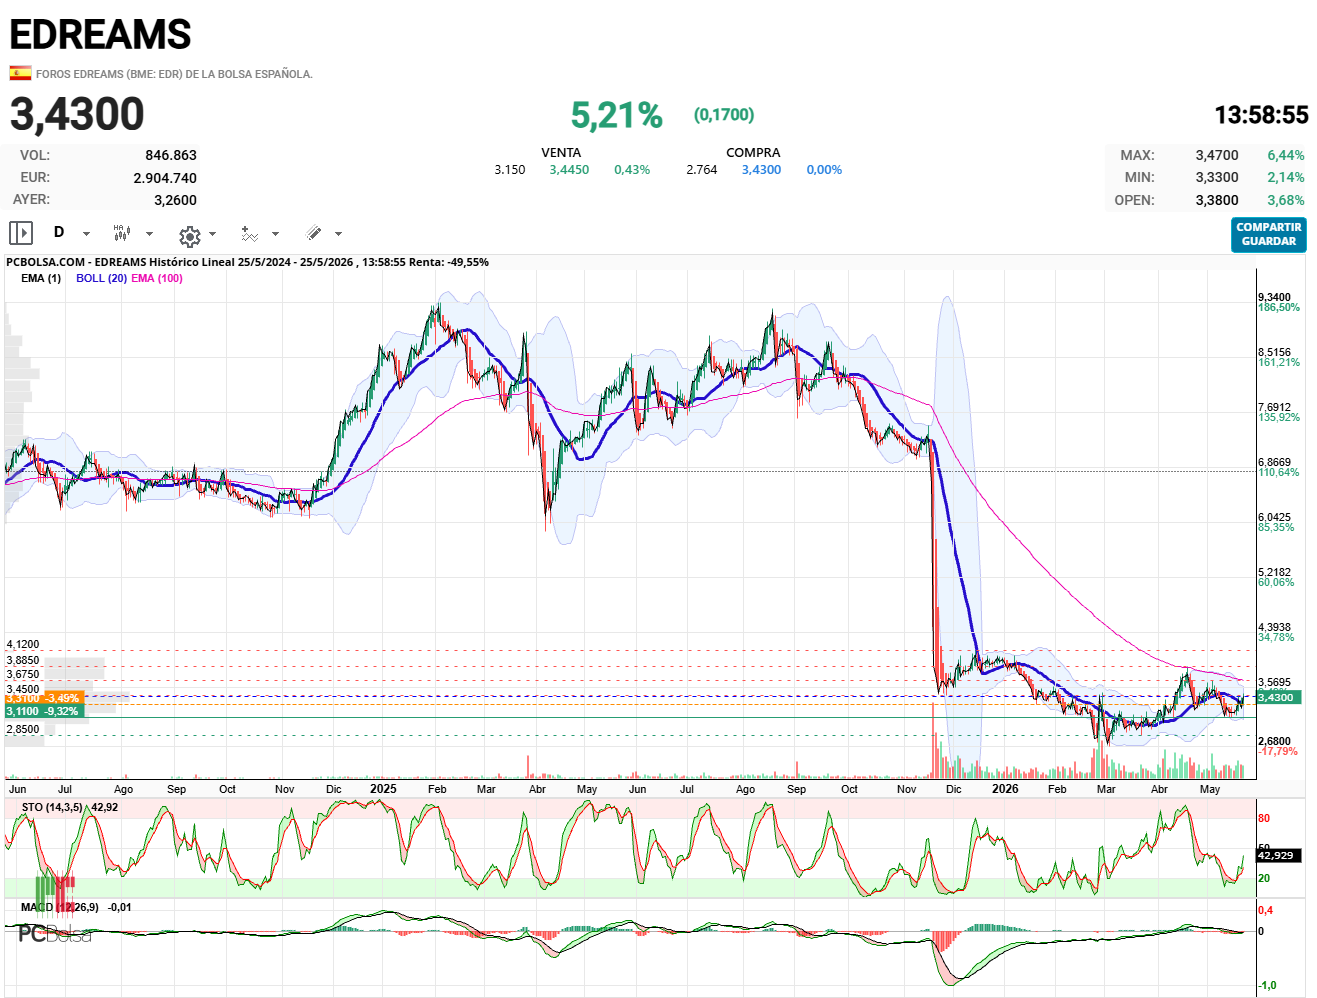1317x998 pixels.
Task: Open chart settings gear icon
Action: click(189, 235)
